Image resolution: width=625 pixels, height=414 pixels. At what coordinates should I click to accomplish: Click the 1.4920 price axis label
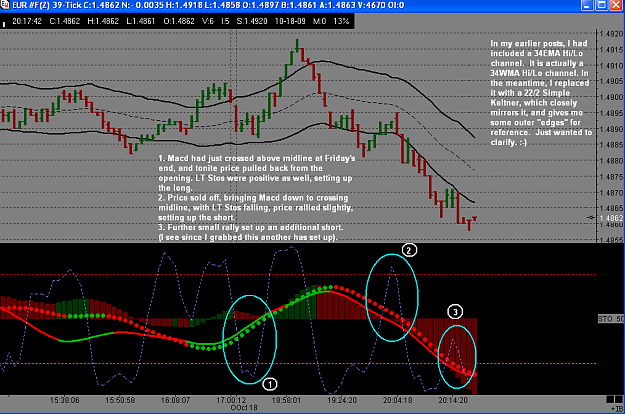point(611,34)
